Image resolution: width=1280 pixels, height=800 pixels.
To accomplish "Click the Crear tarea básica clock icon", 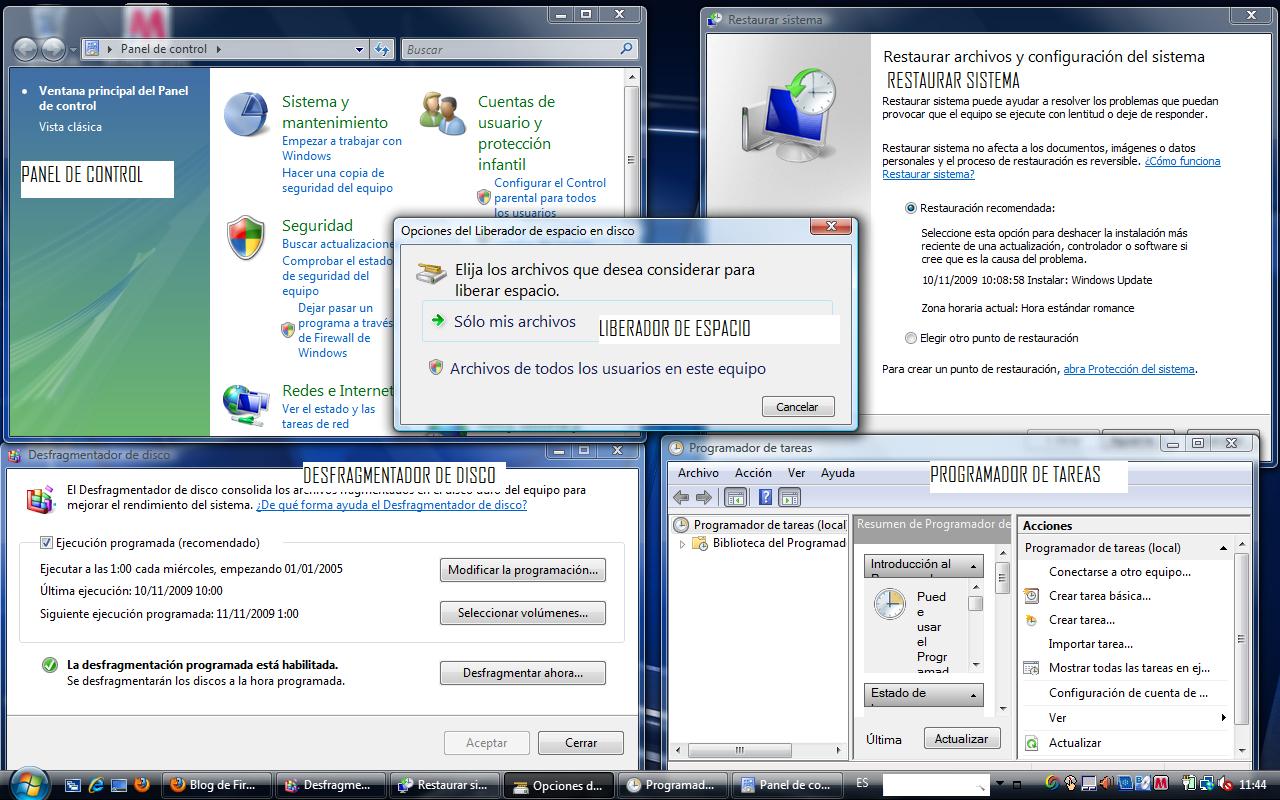I will coord(1032,596).
